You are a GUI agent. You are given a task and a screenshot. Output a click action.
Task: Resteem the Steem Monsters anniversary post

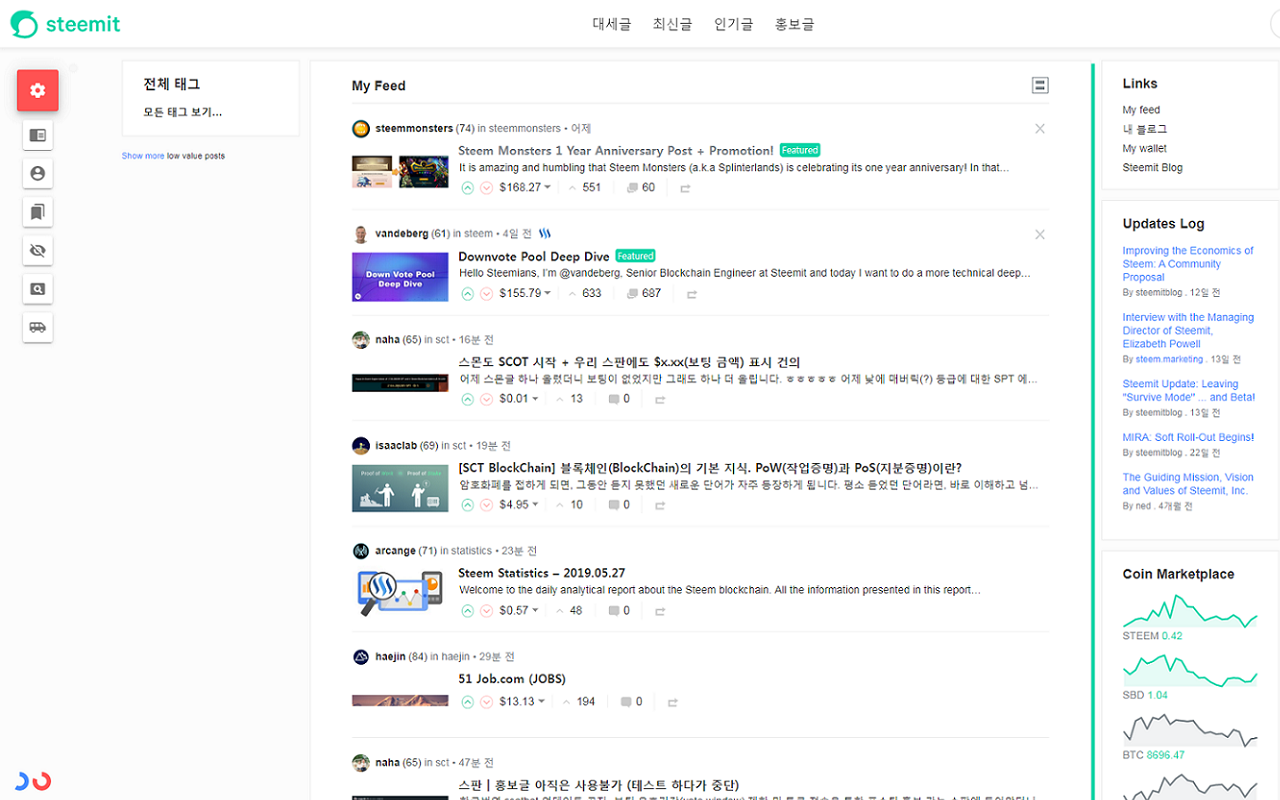[x=686, y=188]
